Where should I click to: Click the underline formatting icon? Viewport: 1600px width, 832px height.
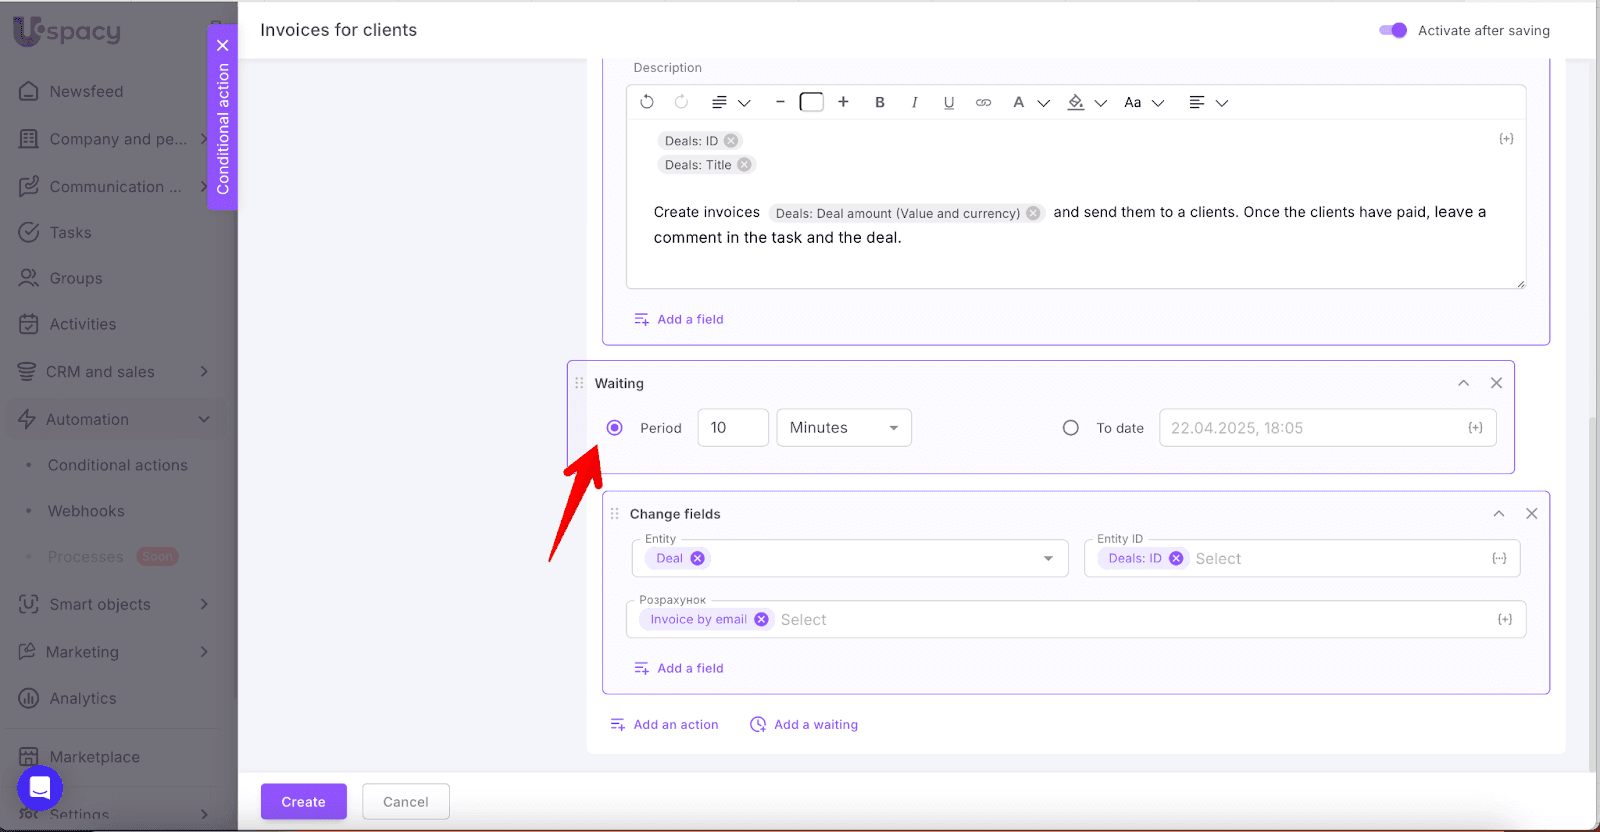[949, 102]
